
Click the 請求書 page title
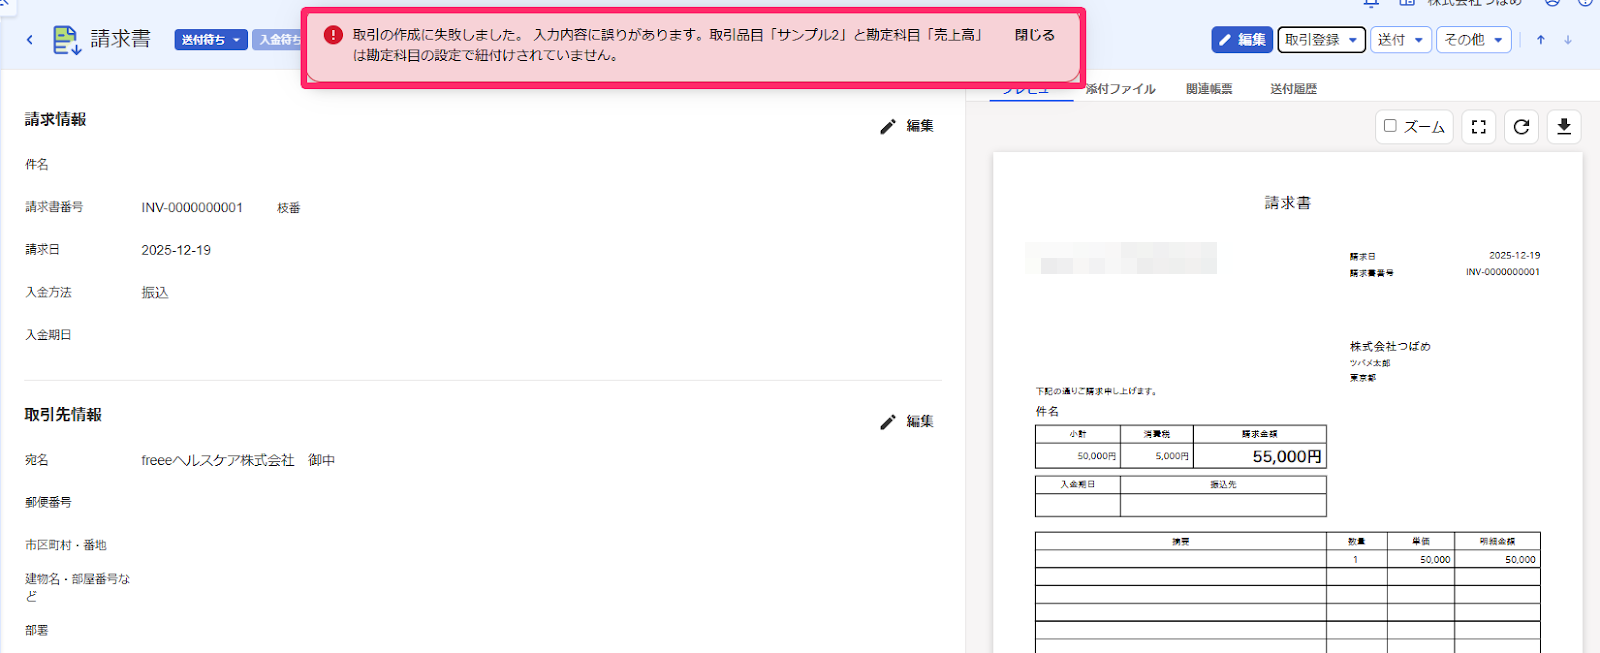click(121, 39)
